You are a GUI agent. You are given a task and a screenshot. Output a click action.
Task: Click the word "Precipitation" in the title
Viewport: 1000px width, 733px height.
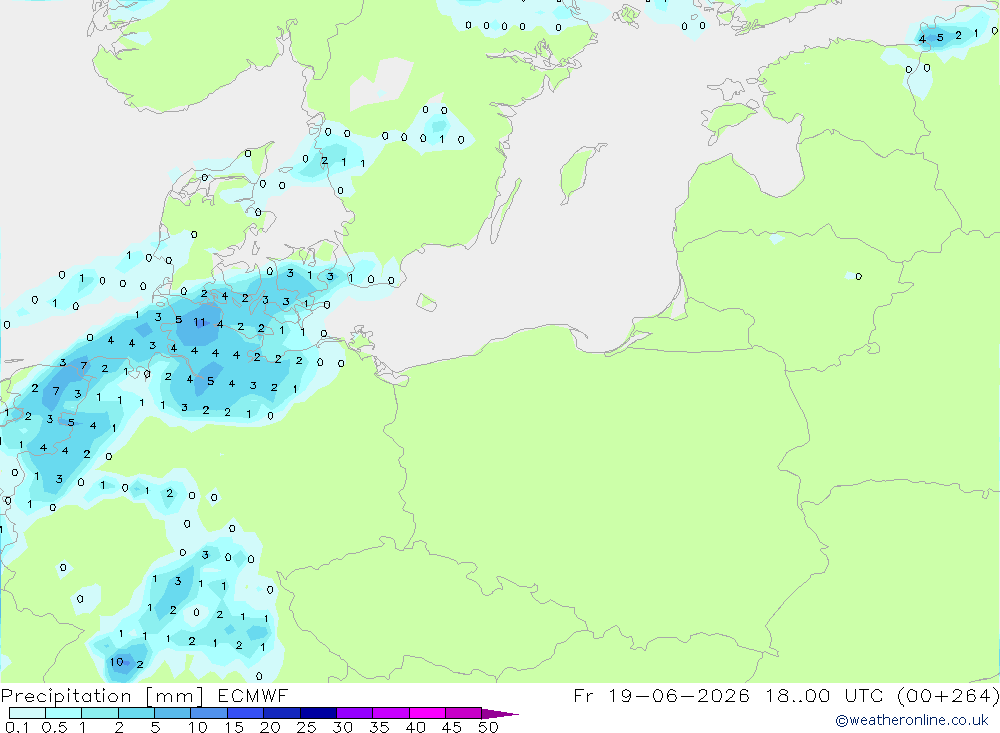click(x=66, y=696)
